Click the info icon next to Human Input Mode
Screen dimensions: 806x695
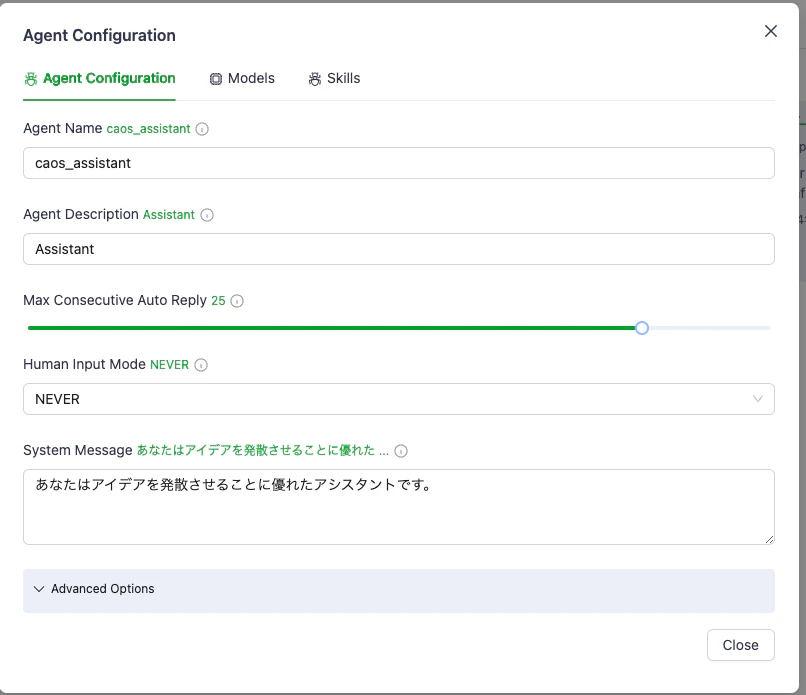tap(201, 365)
